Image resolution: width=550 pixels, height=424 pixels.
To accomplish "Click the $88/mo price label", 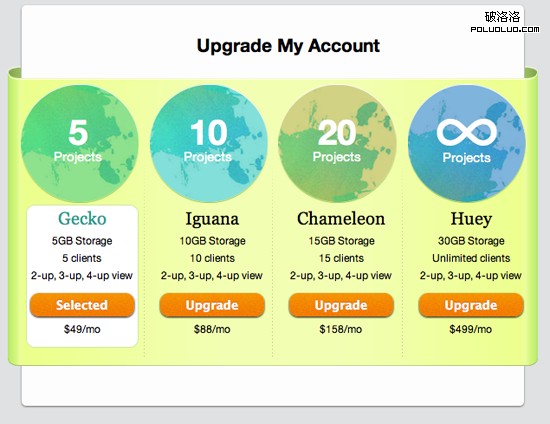I will pyautogui.click(x=212, y=329).
